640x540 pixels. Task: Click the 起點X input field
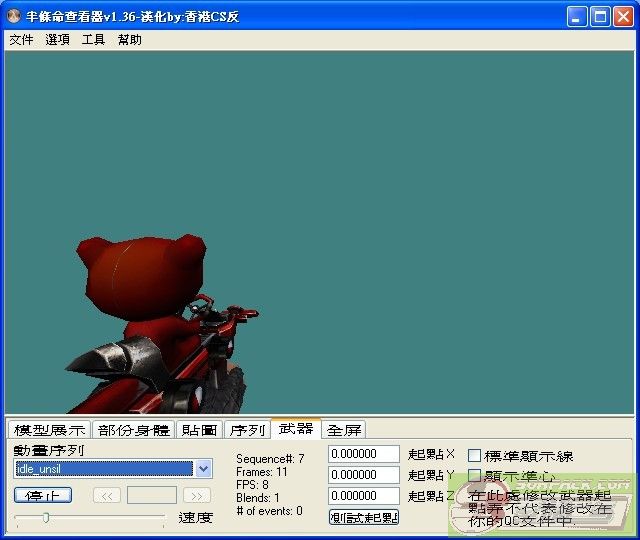click(364, 455)
